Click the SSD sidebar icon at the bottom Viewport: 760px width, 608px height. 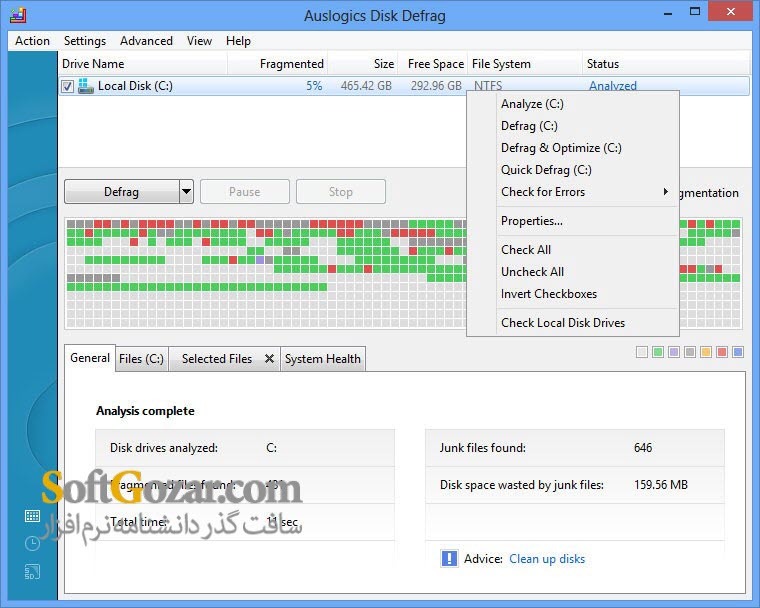pos(32,572)
